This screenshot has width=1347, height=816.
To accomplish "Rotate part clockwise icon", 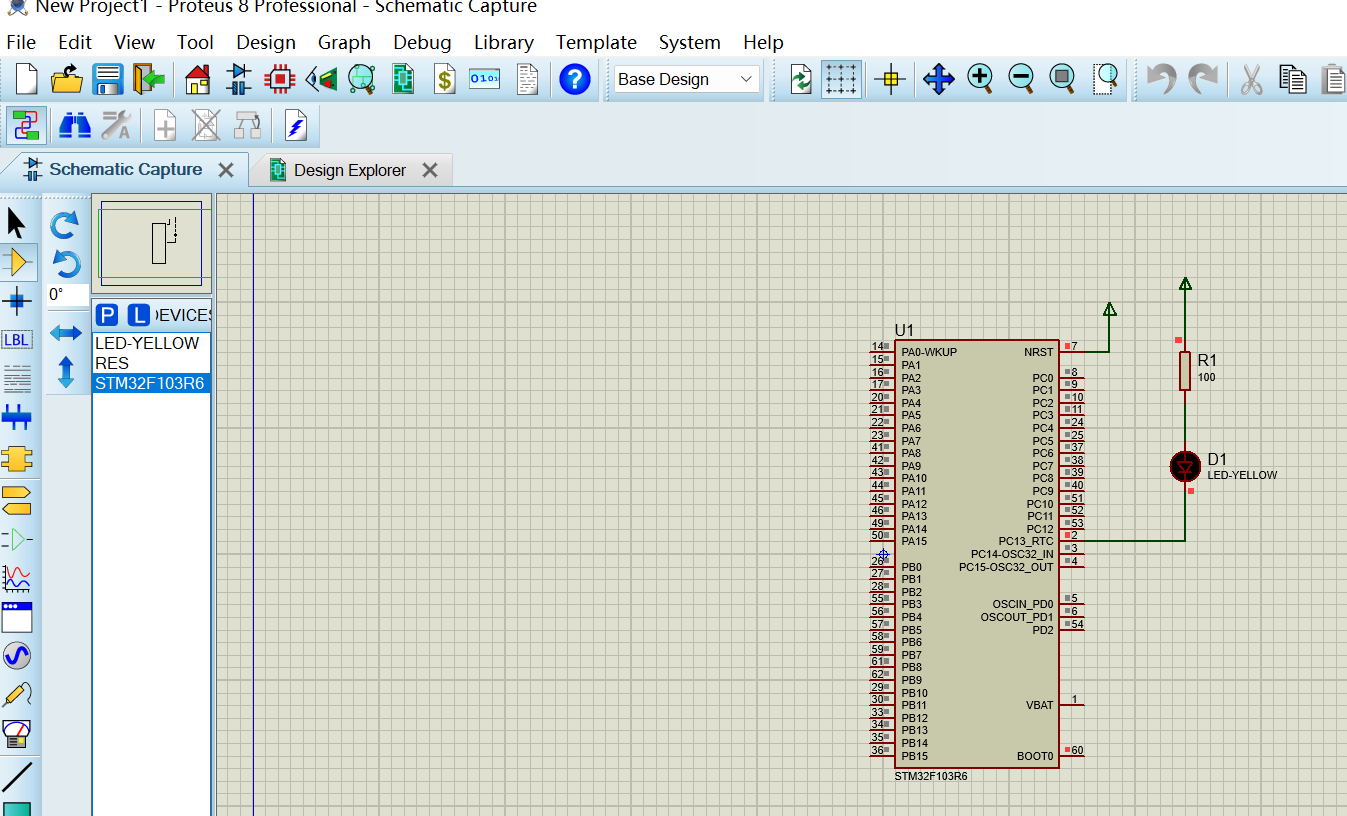I will 65,224.
